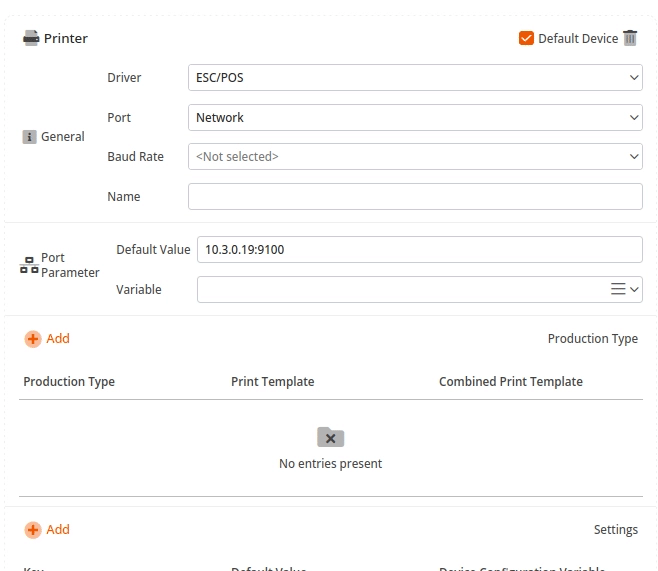Open the Driver dropdown showing ESC/POS
The image size is (658, 571).
pos(414,78)
